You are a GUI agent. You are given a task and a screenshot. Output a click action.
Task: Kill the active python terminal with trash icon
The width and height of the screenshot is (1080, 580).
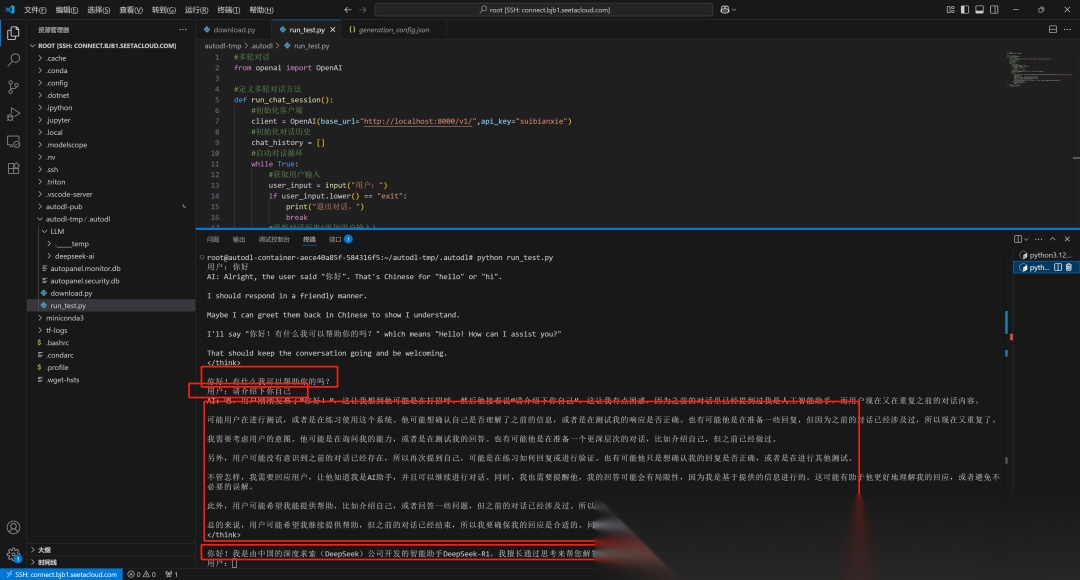coord(1069,267)
